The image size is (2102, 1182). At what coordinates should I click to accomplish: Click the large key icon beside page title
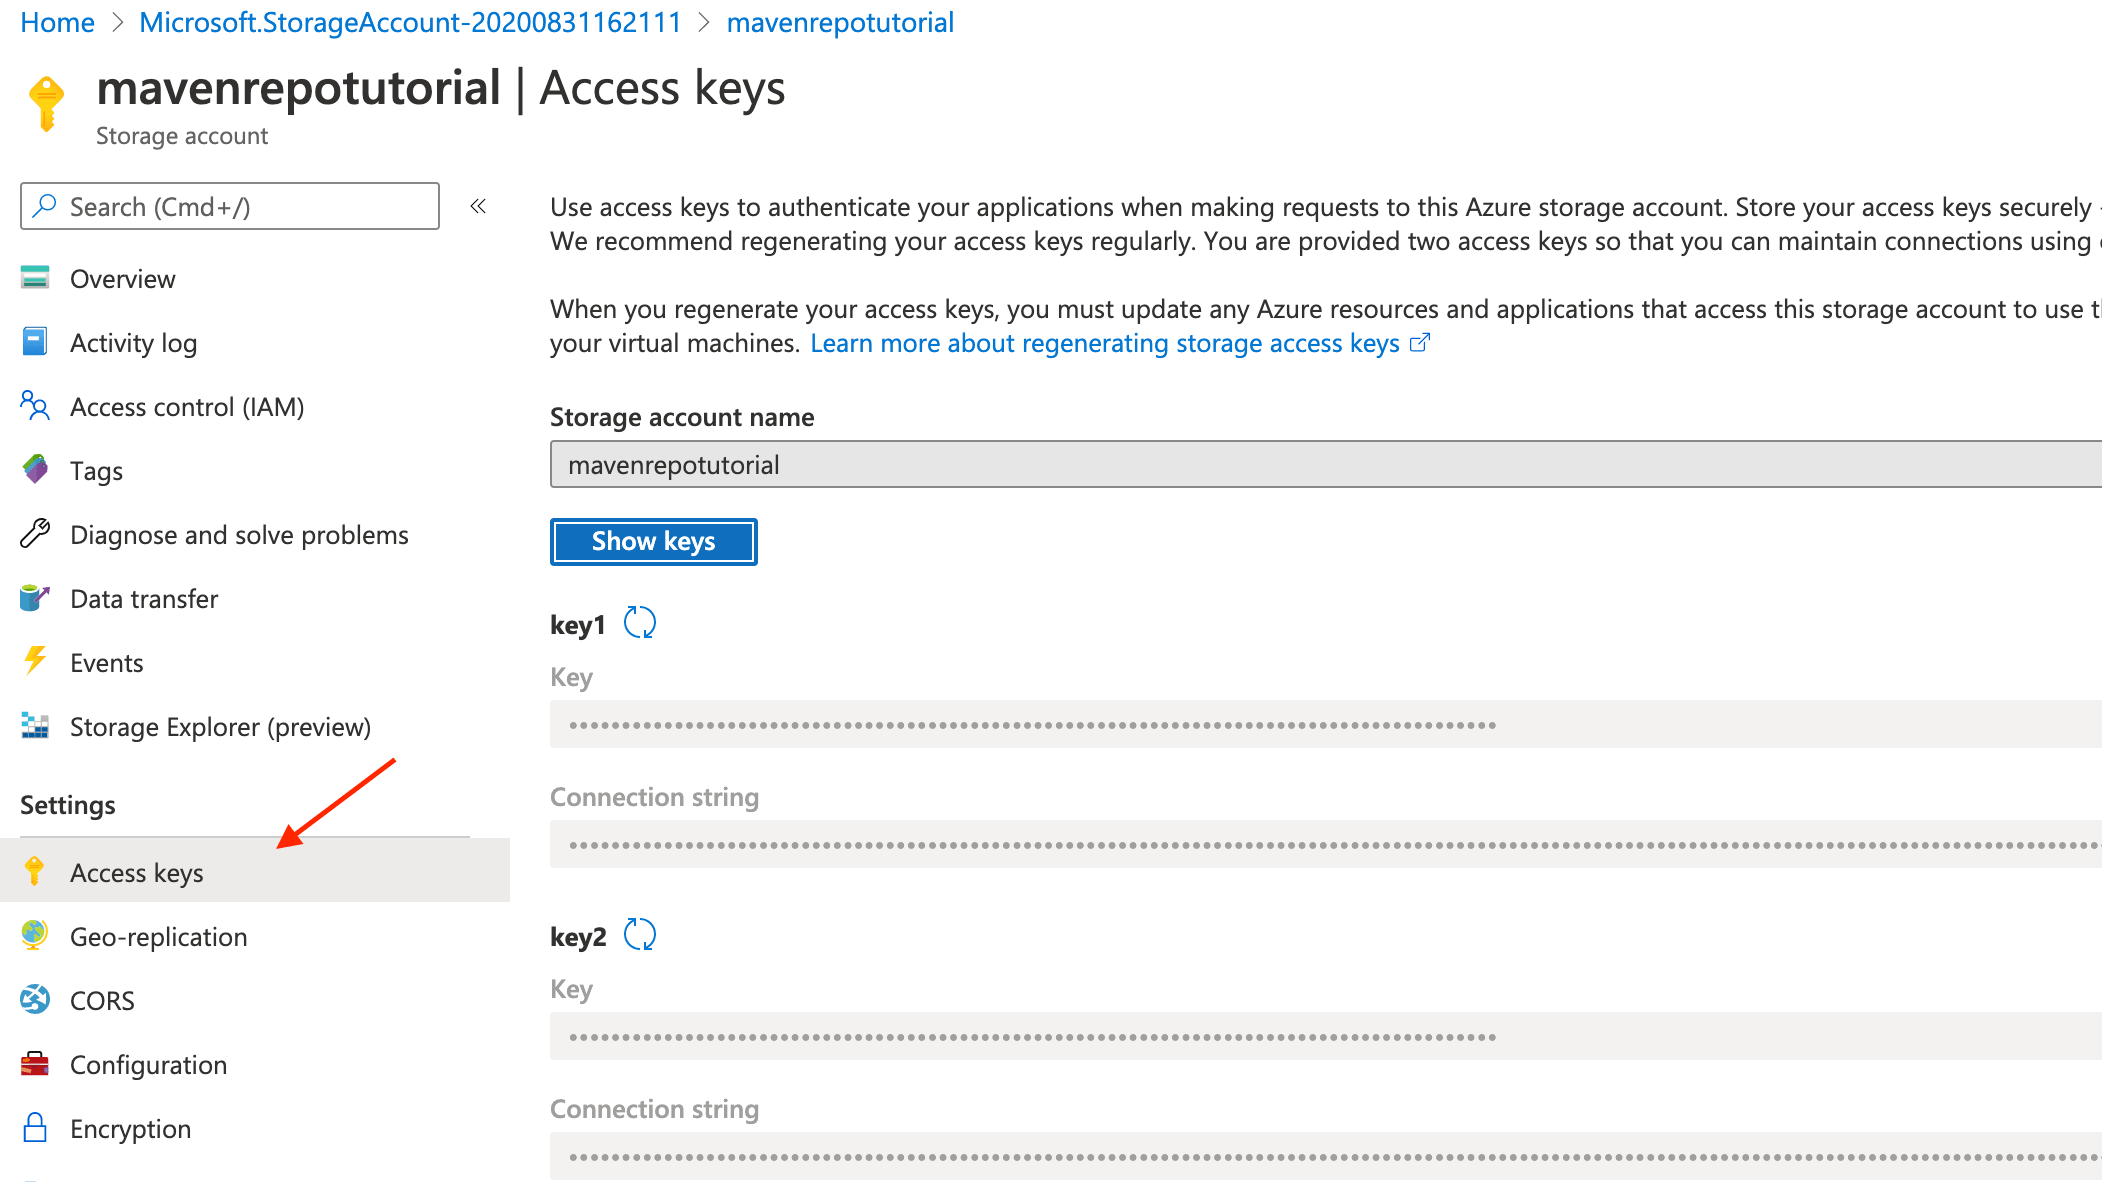click(x=46, y=104)
